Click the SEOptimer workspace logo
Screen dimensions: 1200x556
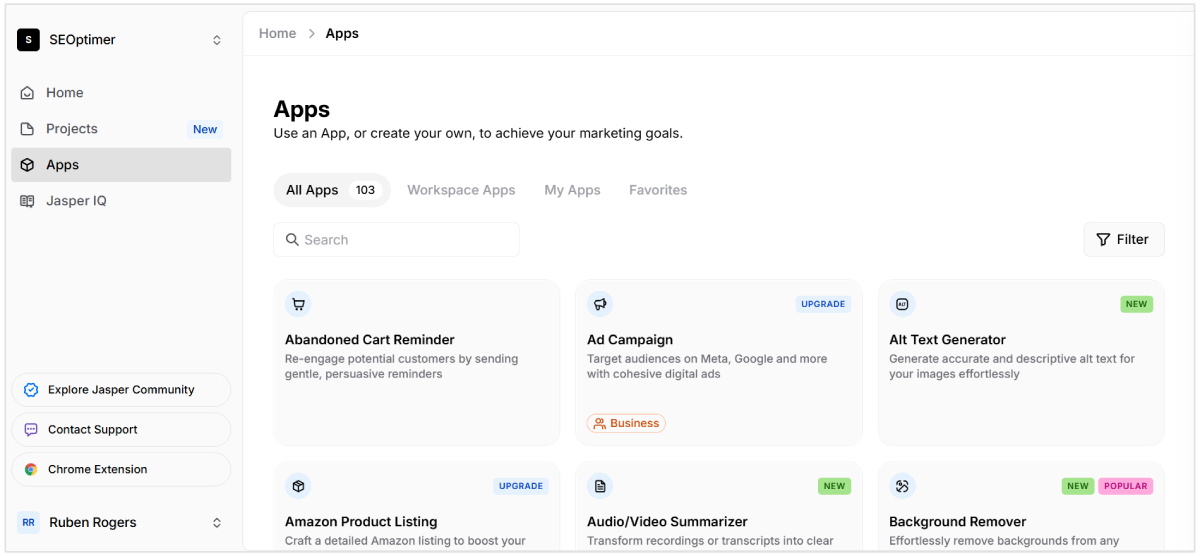pyautogui.click(x=28, y=40)
